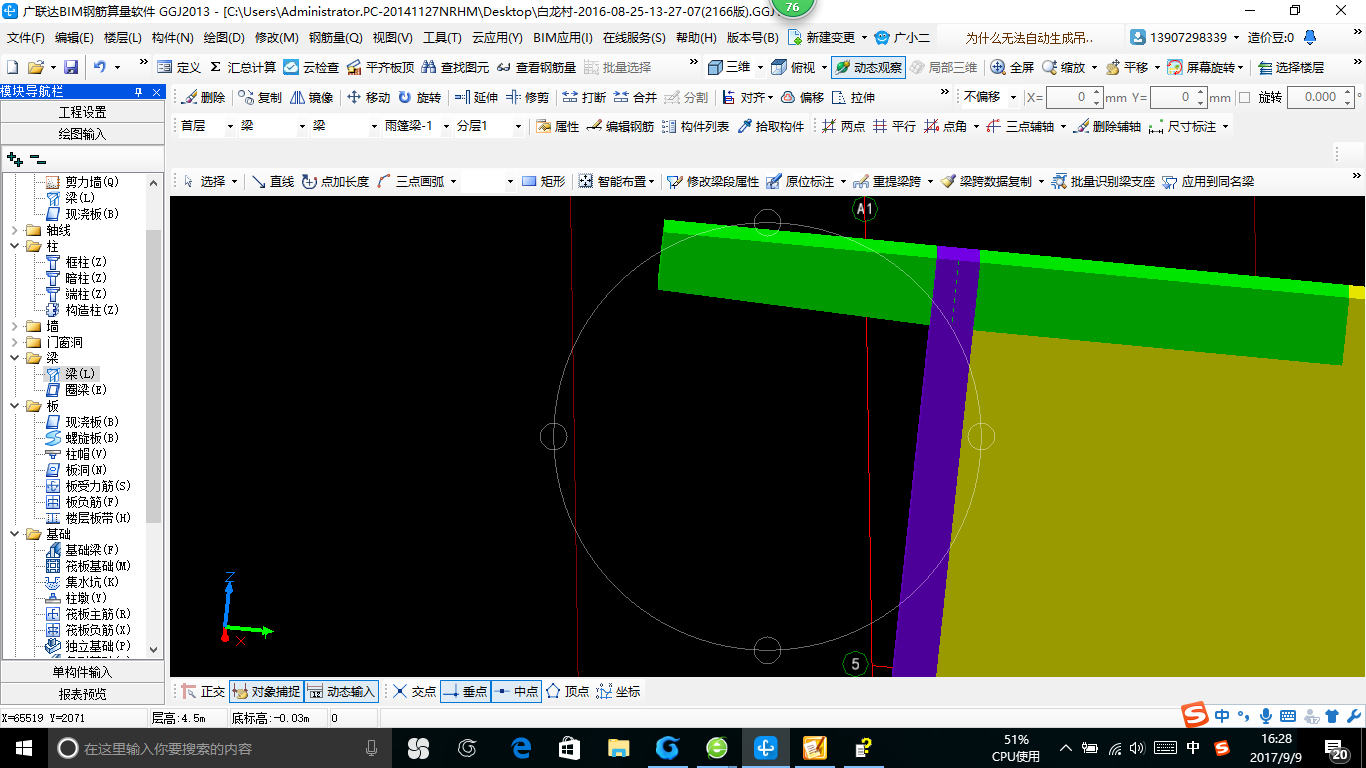Toggle 中点 midpoint snap
The image size is (1366, 768).
[x=516, y=691]
